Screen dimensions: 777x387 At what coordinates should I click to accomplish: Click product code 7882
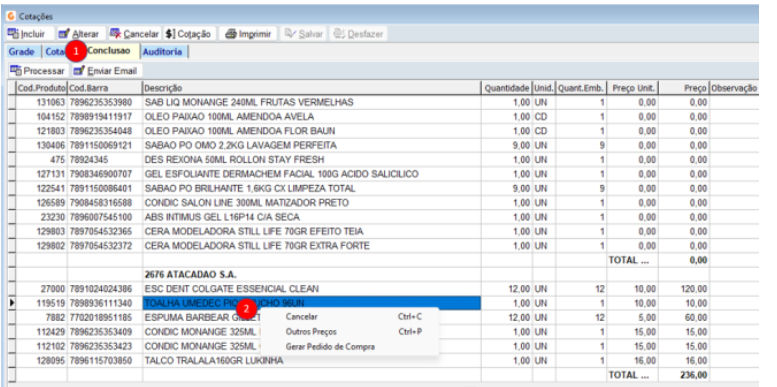click(56, 318)
